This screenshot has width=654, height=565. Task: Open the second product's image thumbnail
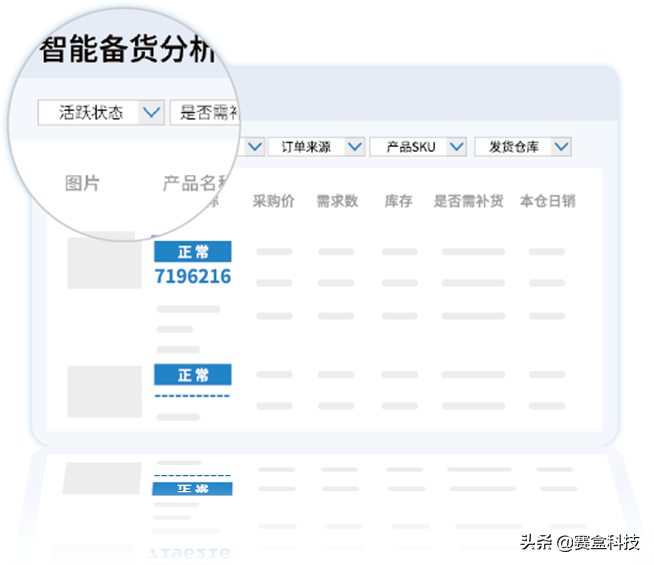(x=105, y=392)
